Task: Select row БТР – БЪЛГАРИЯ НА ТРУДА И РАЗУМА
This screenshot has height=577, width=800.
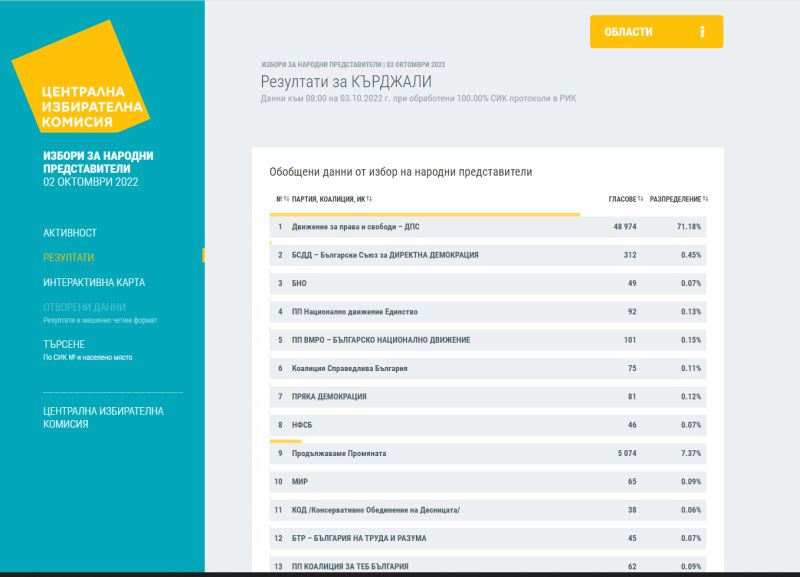Action: point(488,538)
